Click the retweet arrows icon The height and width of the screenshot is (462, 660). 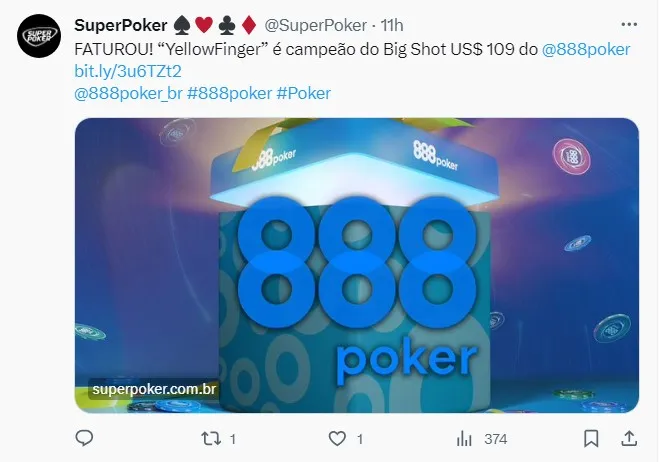[211, 439]
